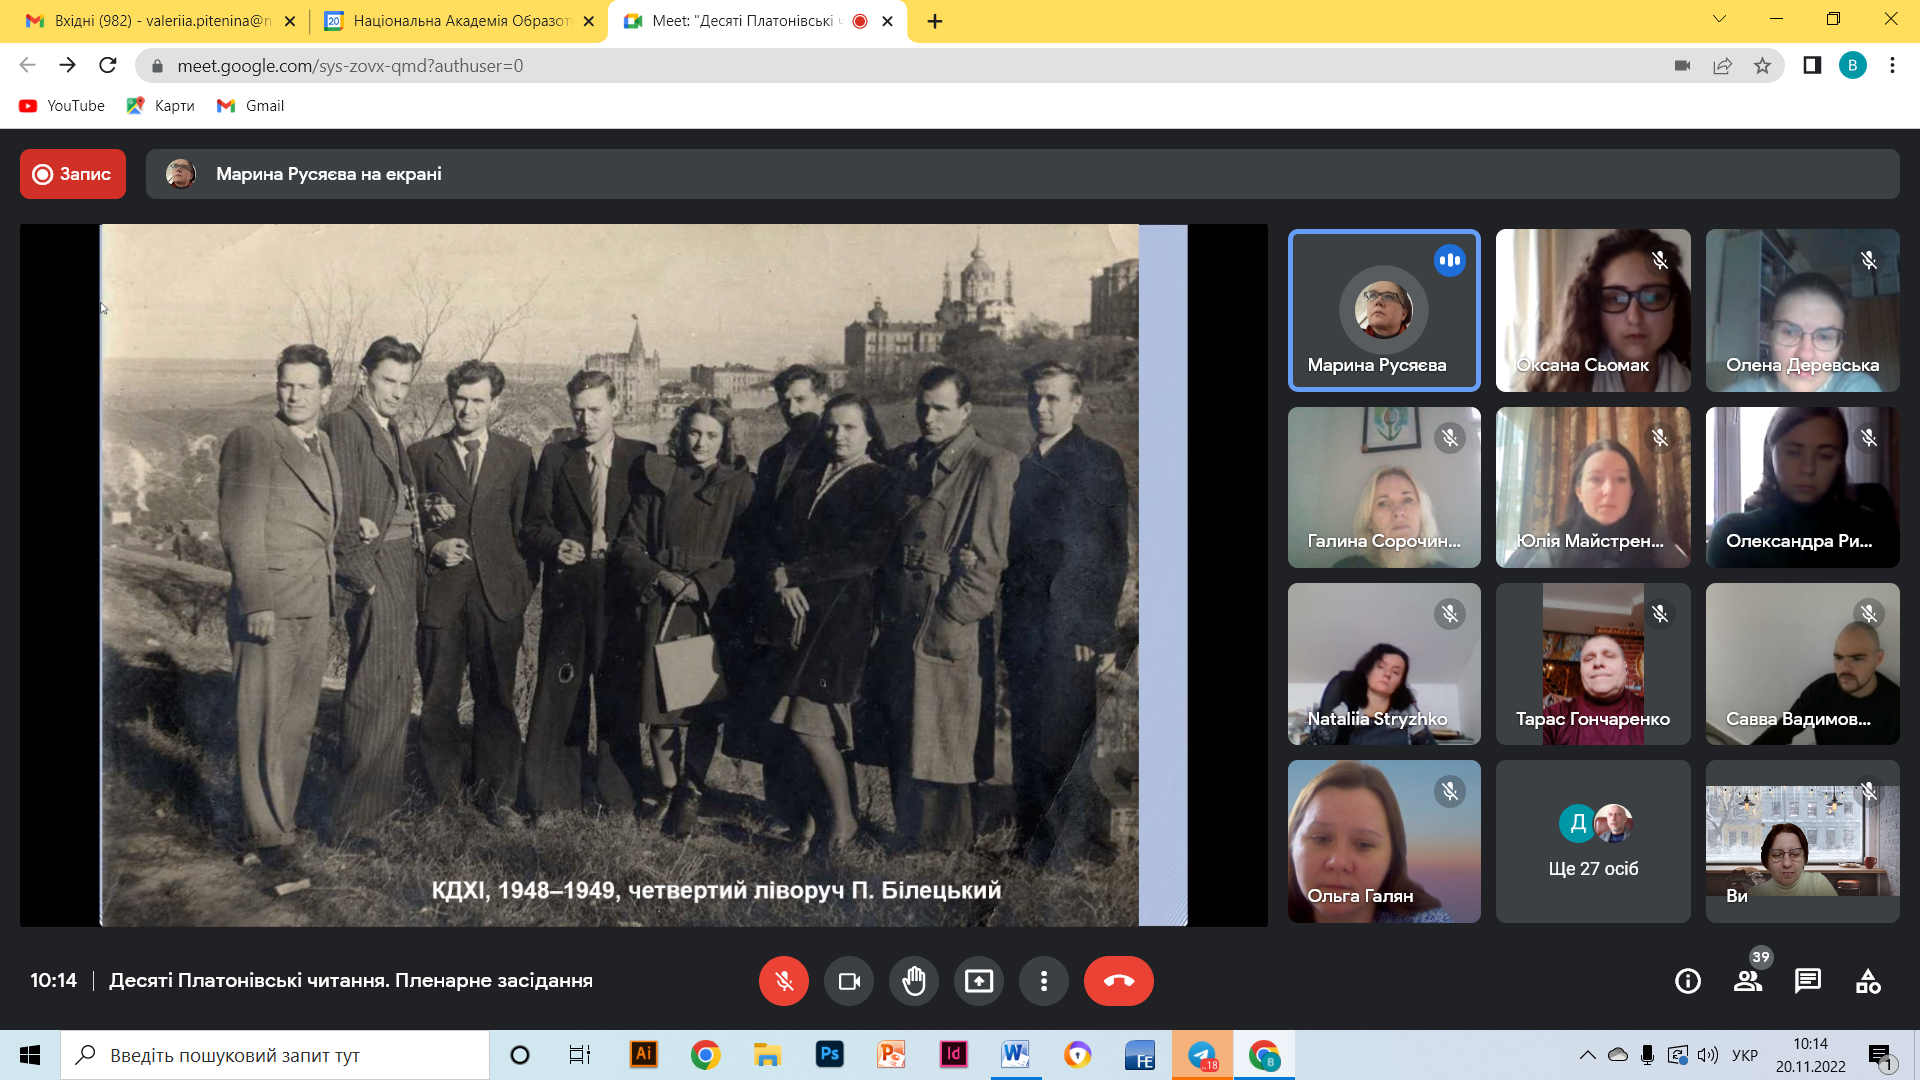Click the red Запис recording indicator
This screenshot has width=1920, height=1080.
click(73, 174)
